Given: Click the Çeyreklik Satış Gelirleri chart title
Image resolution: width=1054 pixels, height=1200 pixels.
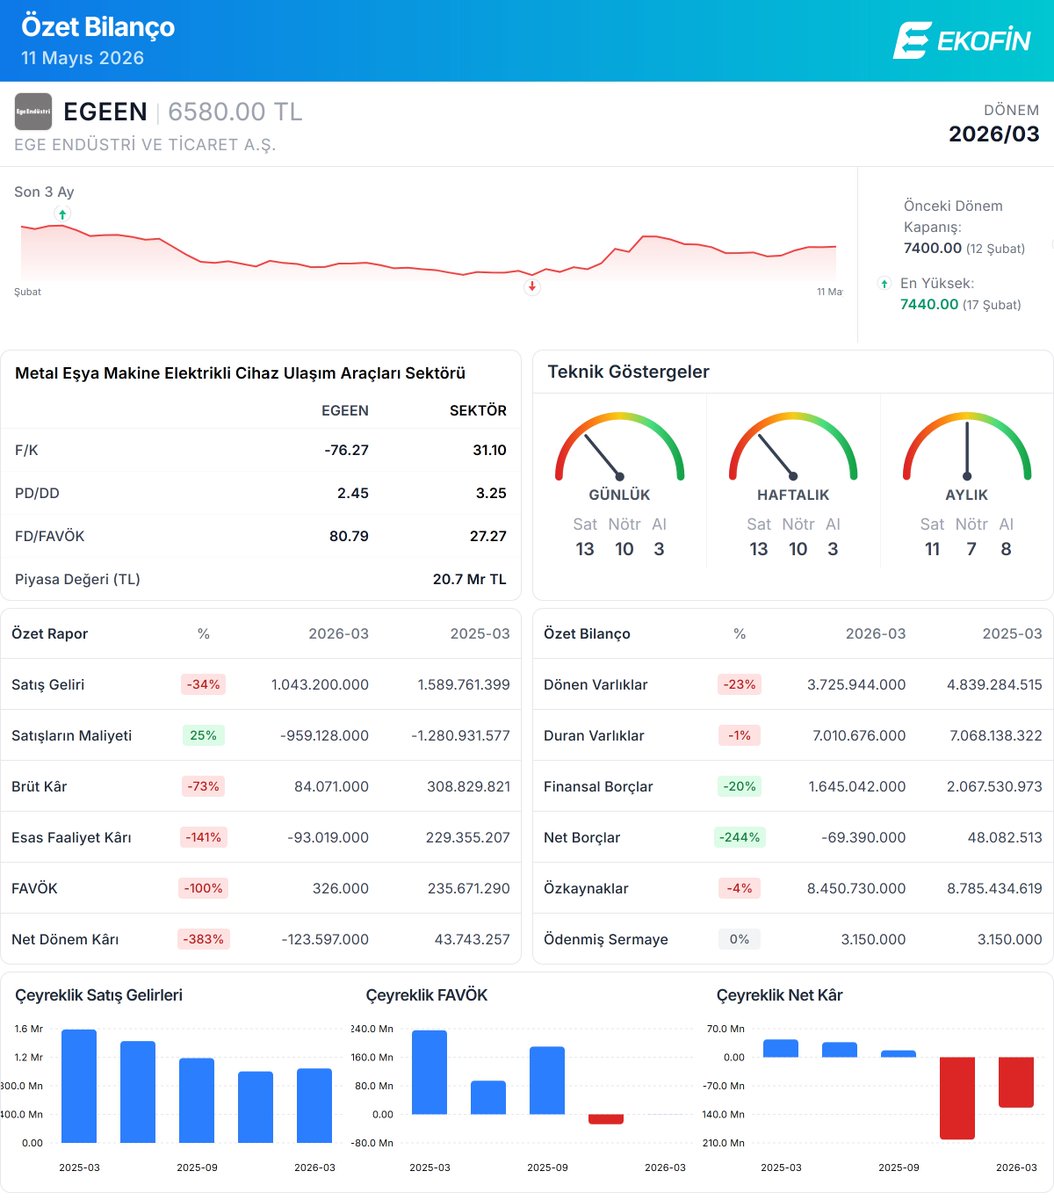Looking at the screenshot, I should [99, 995].
